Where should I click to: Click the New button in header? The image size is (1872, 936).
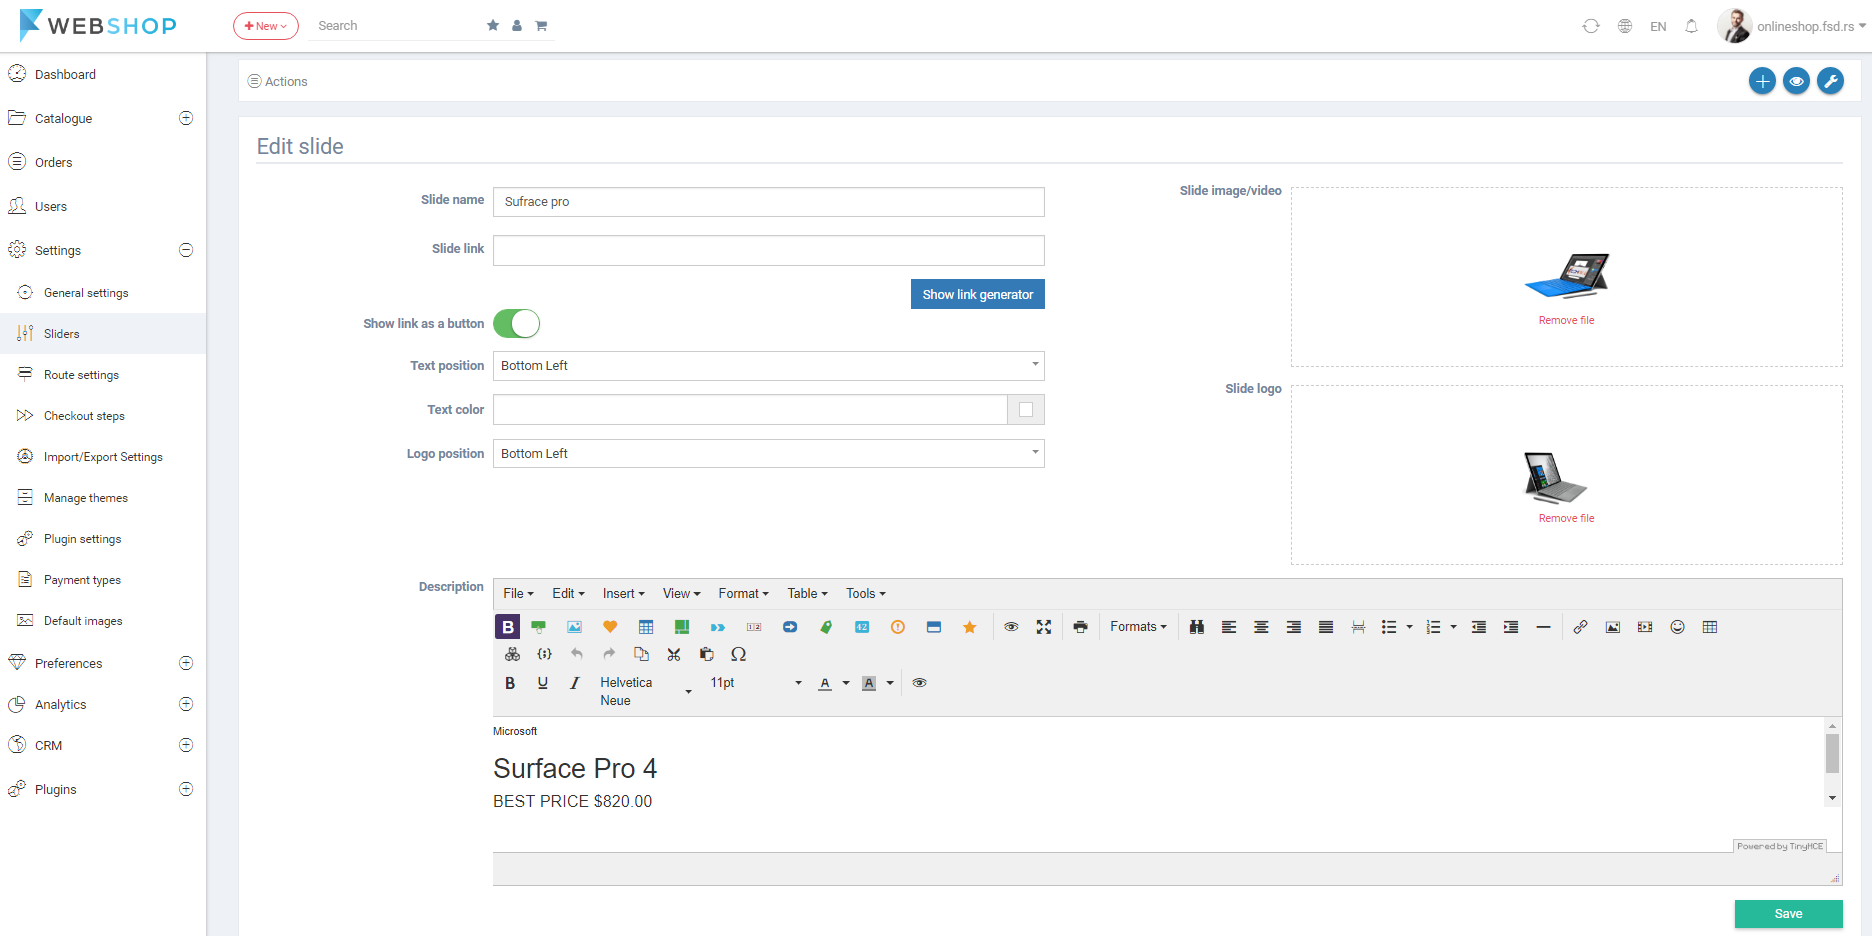point(266,26)
